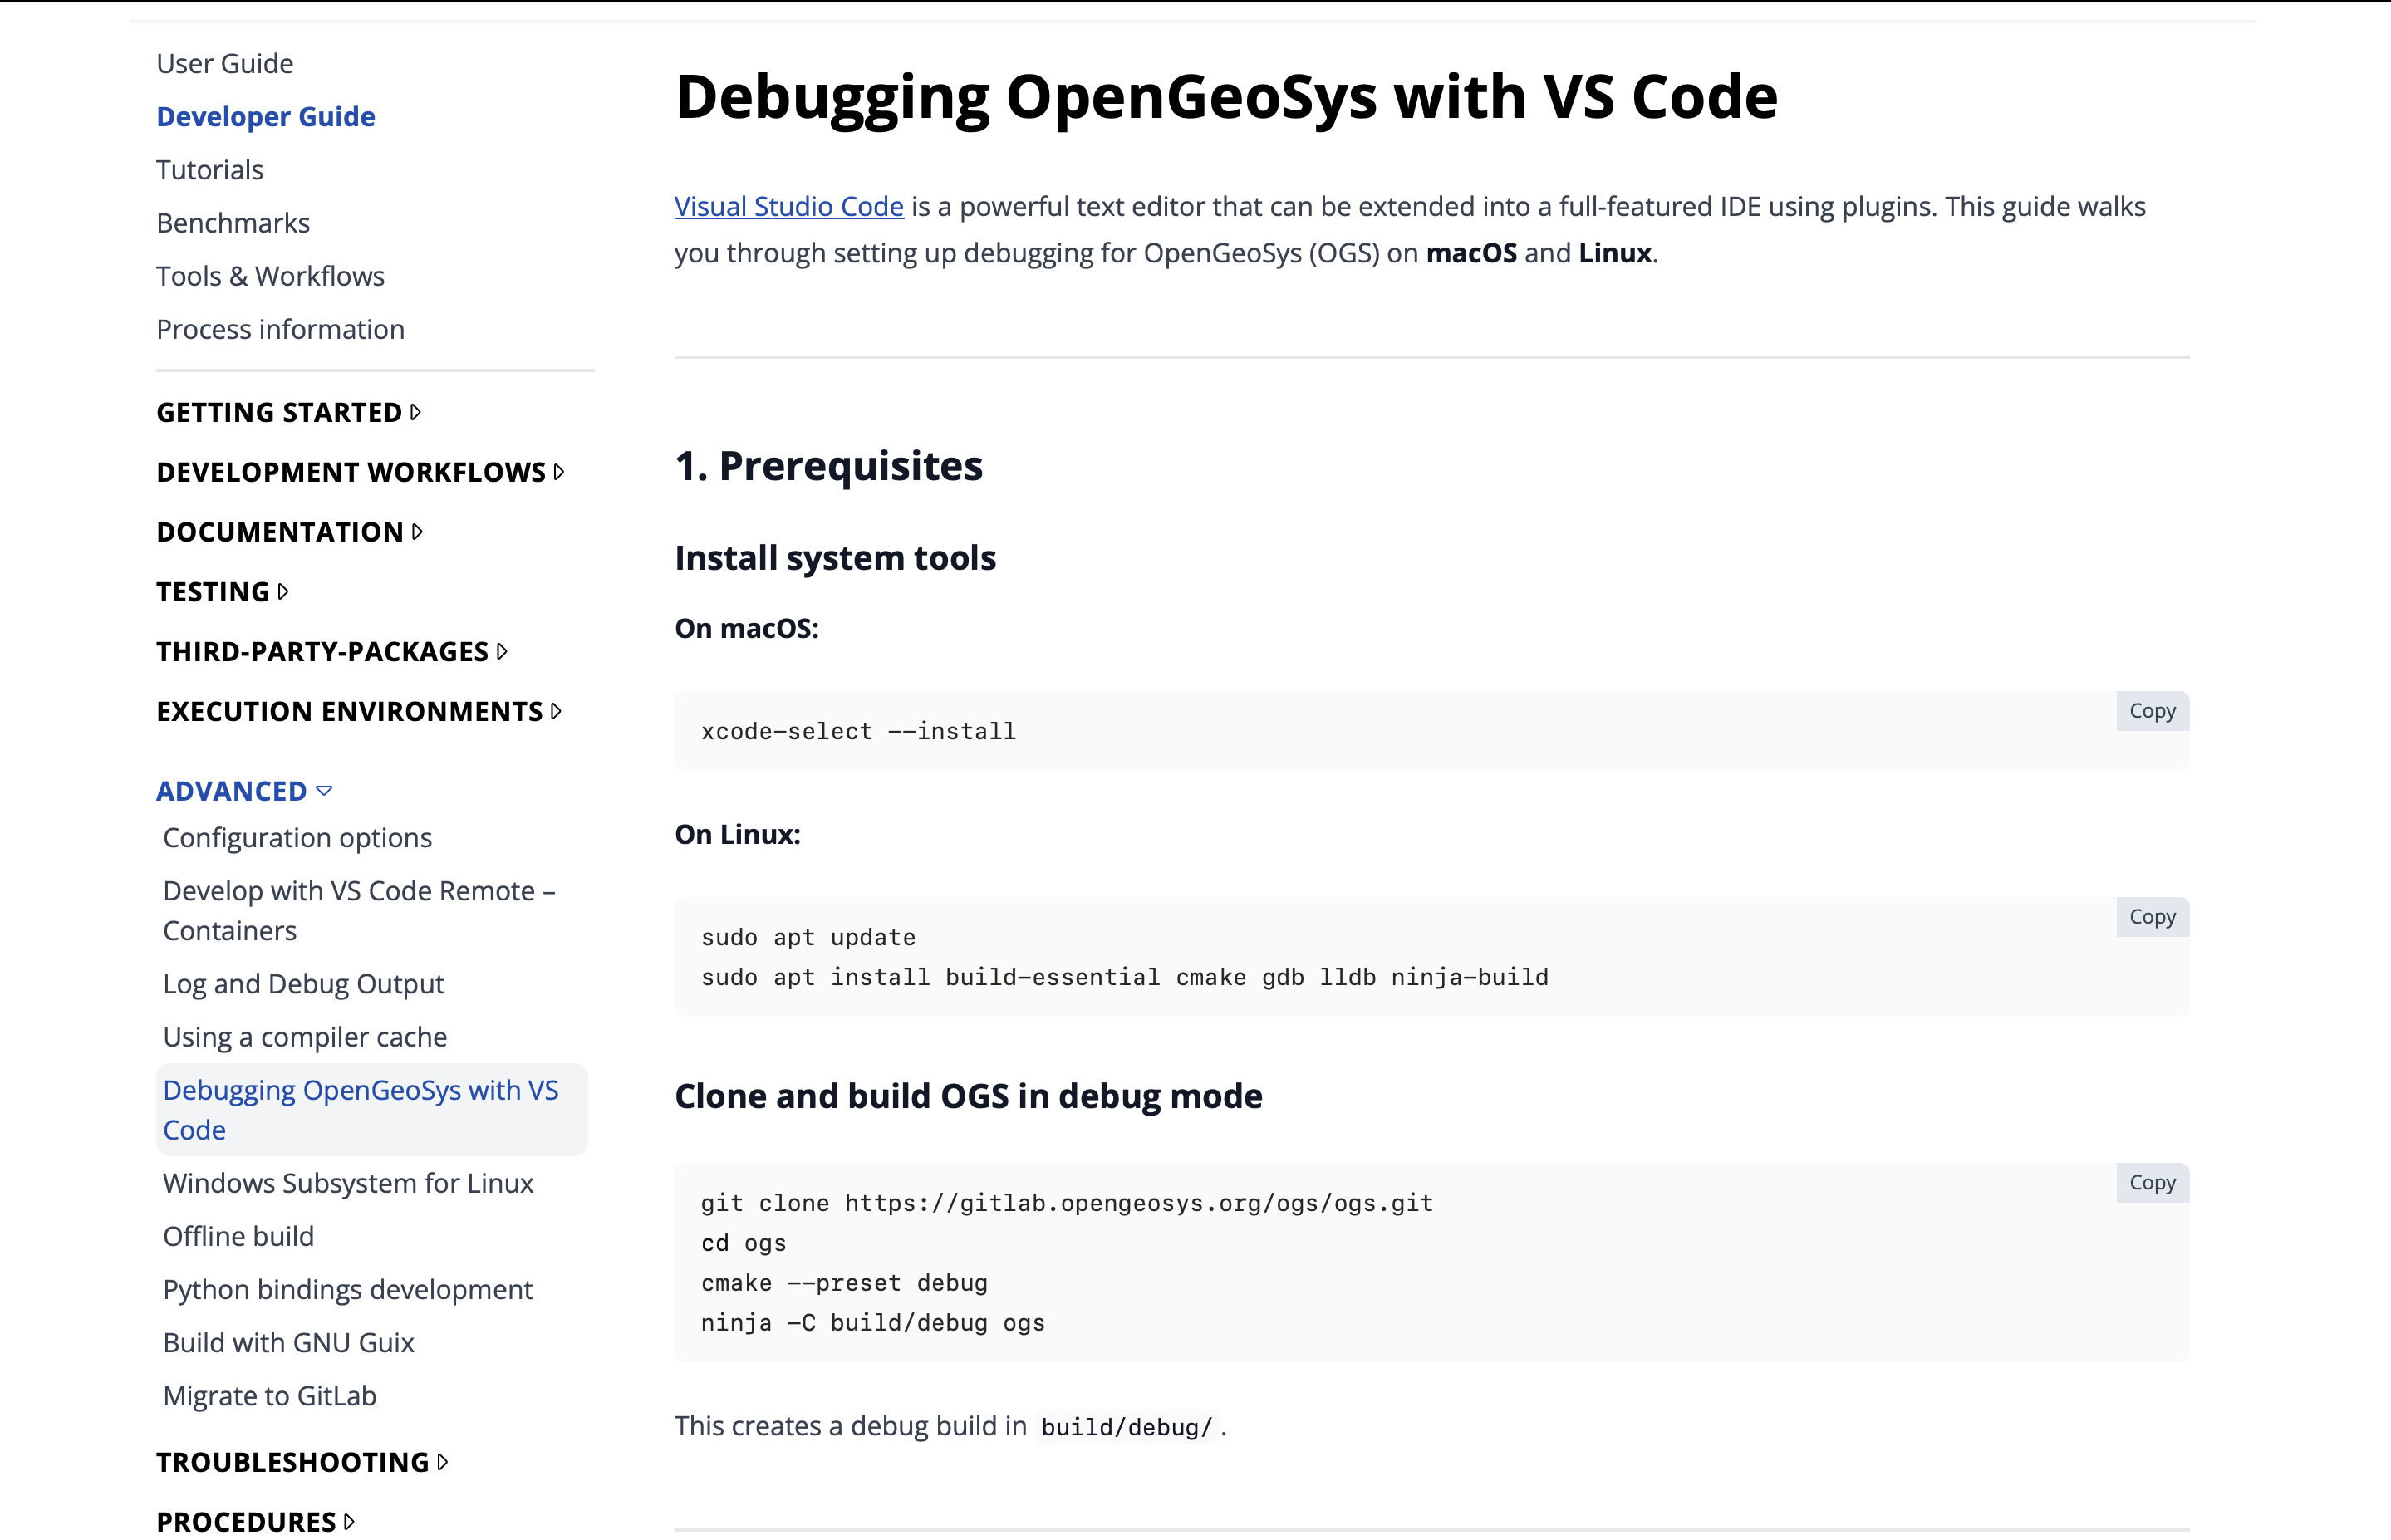Click the '1. Prerequisites' heading

click(829, 466)
